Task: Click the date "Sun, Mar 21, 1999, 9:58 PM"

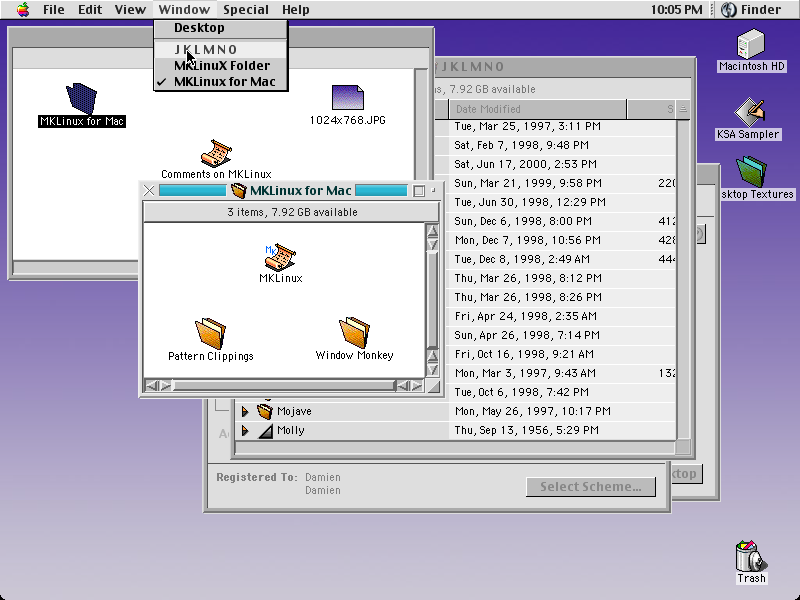Action: (528, 183)
